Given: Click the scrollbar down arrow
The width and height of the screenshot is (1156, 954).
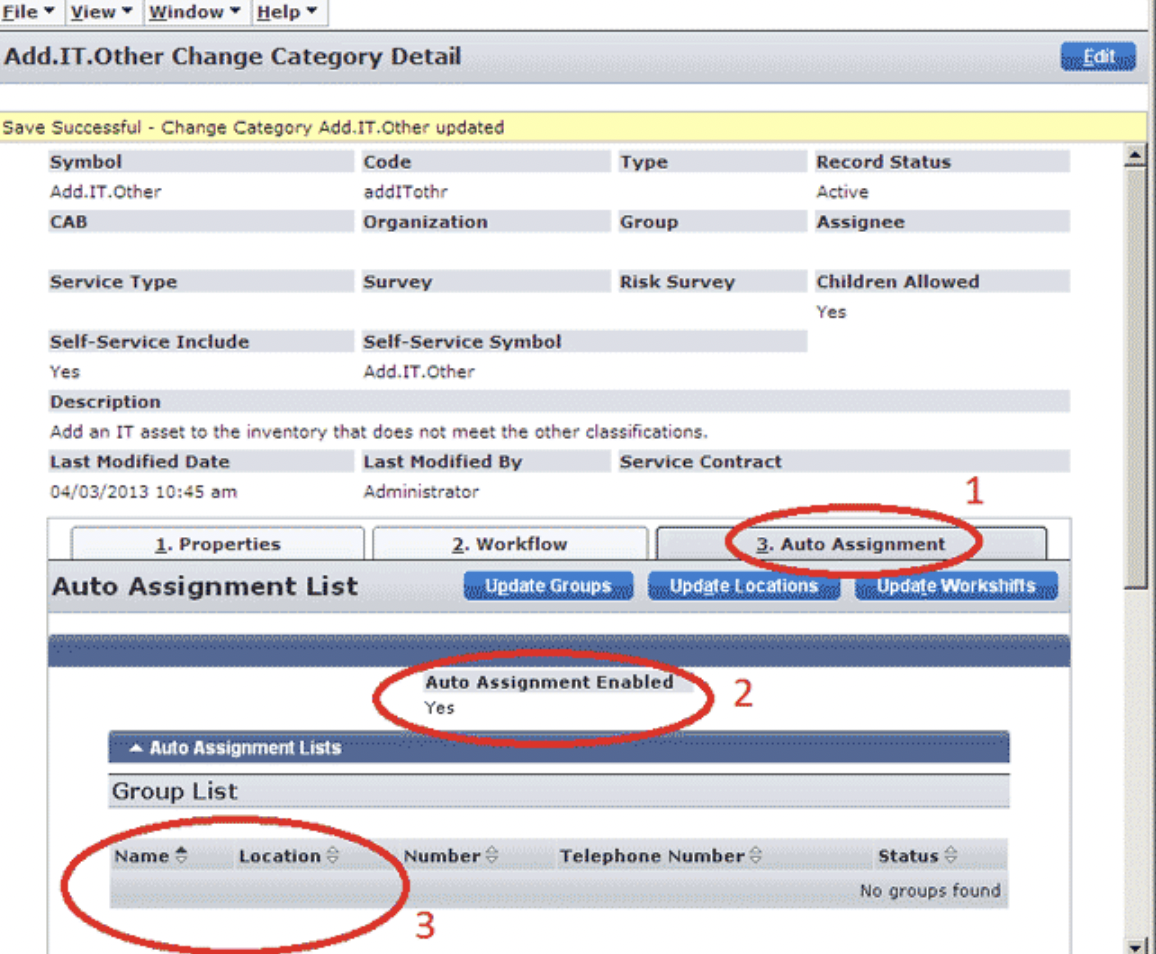Looking at the screenshot, I should tap(1135, 944).
